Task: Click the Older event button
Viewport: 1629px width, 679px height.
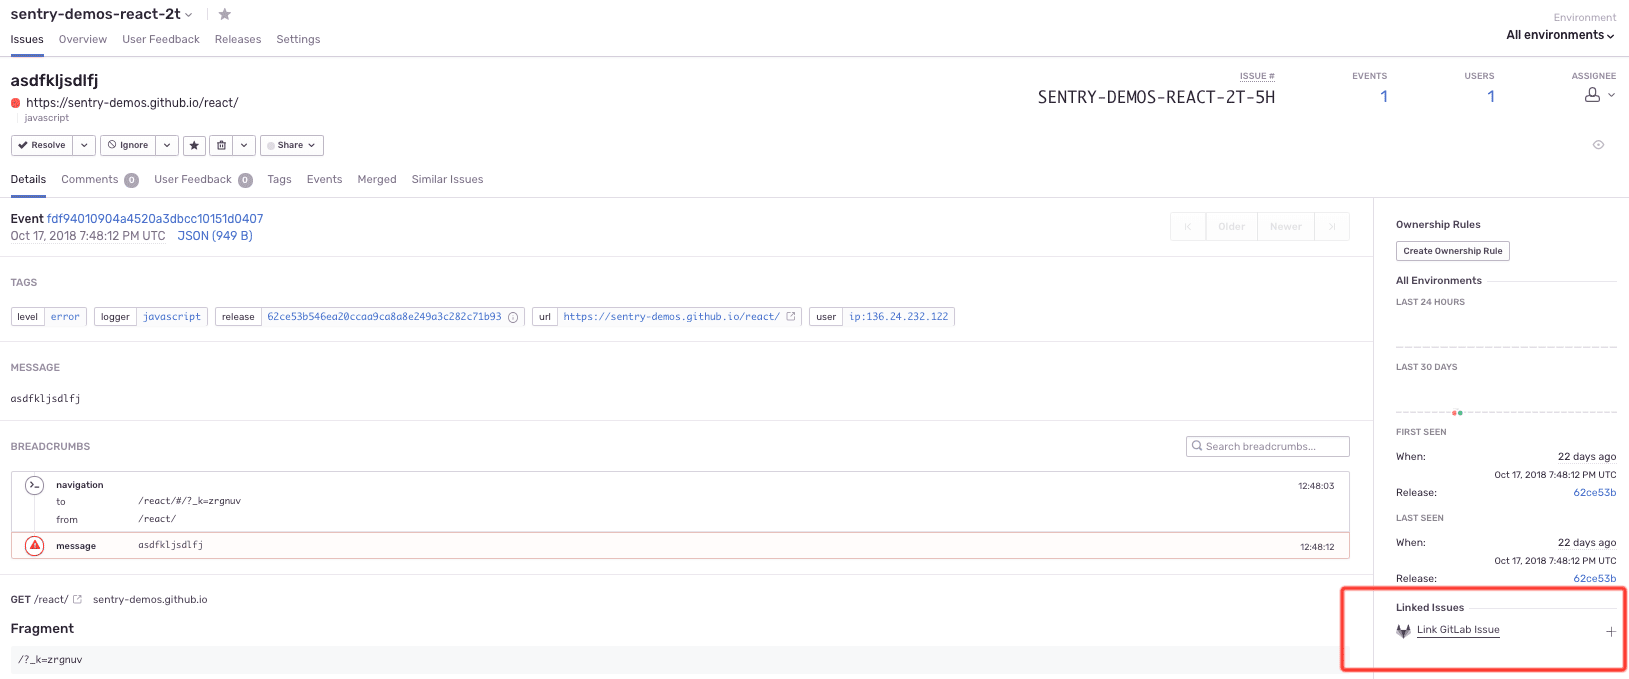Action: pos(1232,227)
